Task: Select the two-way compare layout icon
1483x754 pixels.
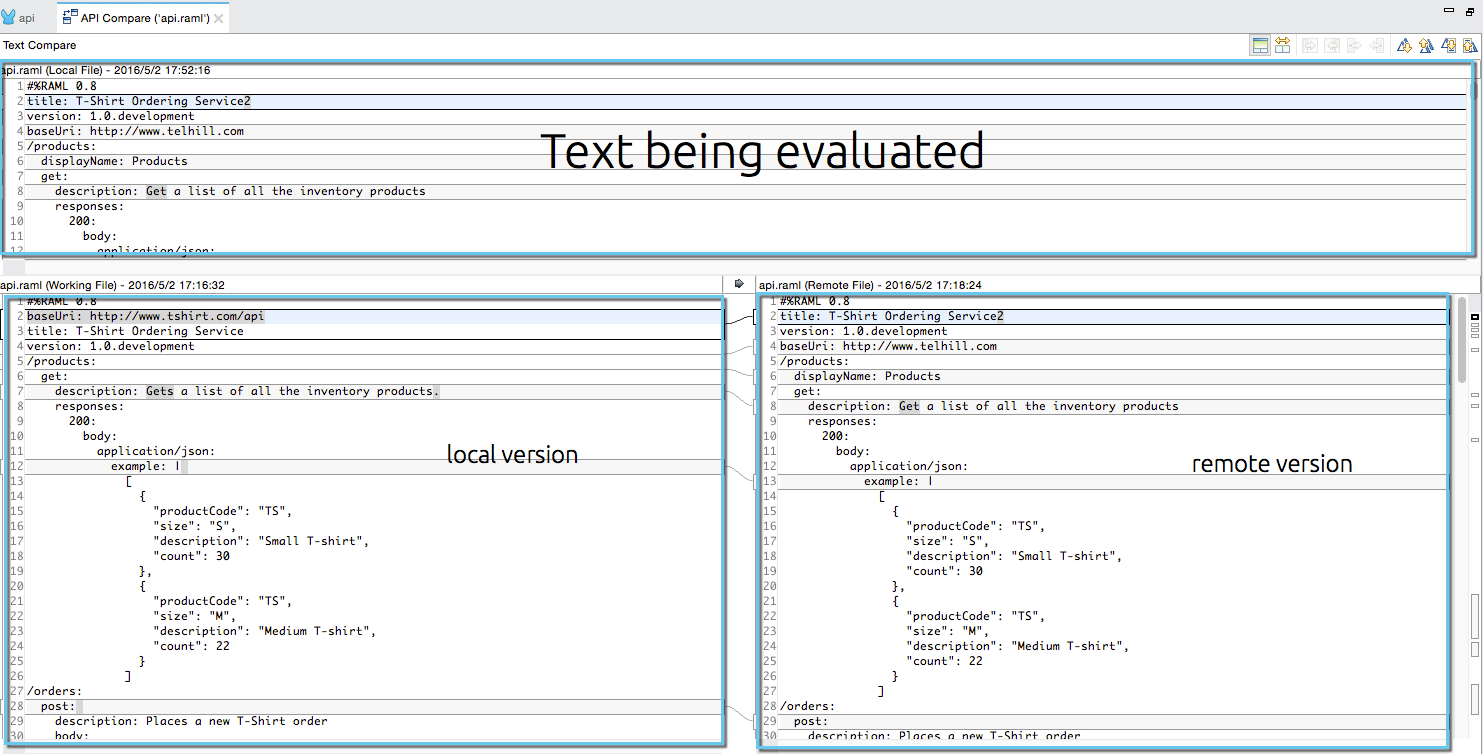Action: coord(1262,44)
